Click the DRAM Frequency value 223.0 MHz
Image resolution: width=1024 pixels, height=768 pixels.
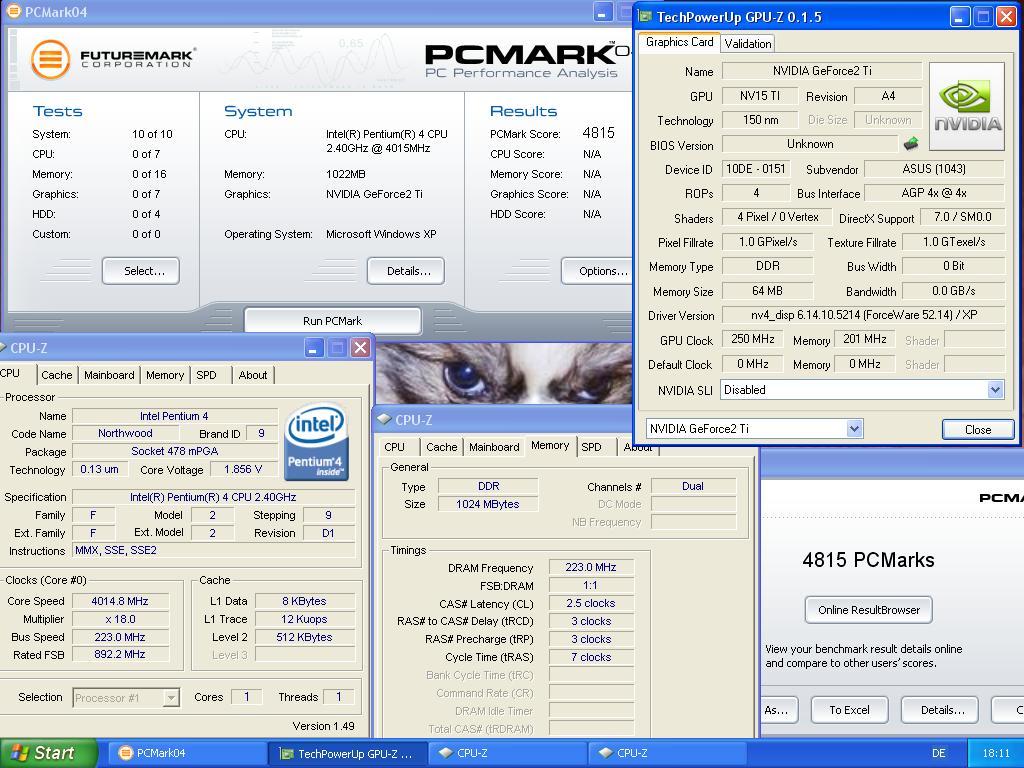point(591,567)
